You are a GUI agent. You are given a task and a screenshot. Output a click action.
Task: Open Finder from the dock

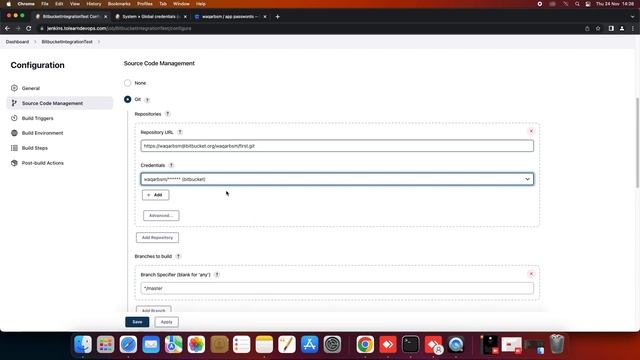point(83,344)
